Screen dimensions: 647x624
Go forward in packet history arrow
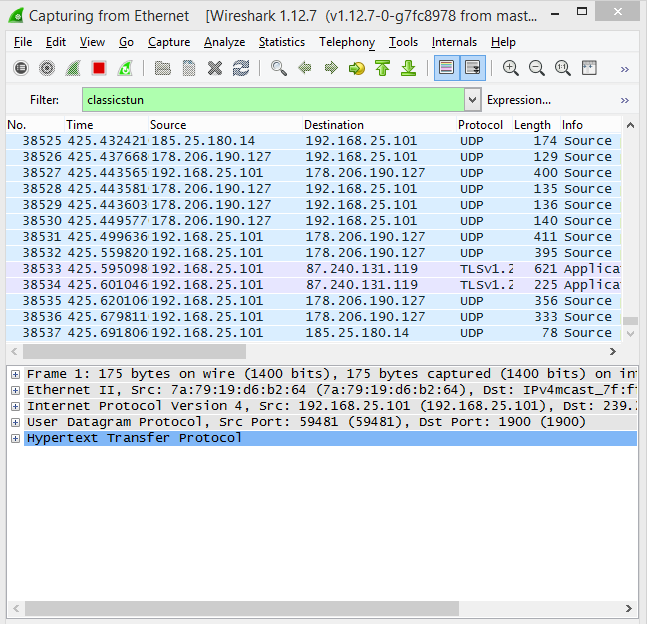click(331, 68)
